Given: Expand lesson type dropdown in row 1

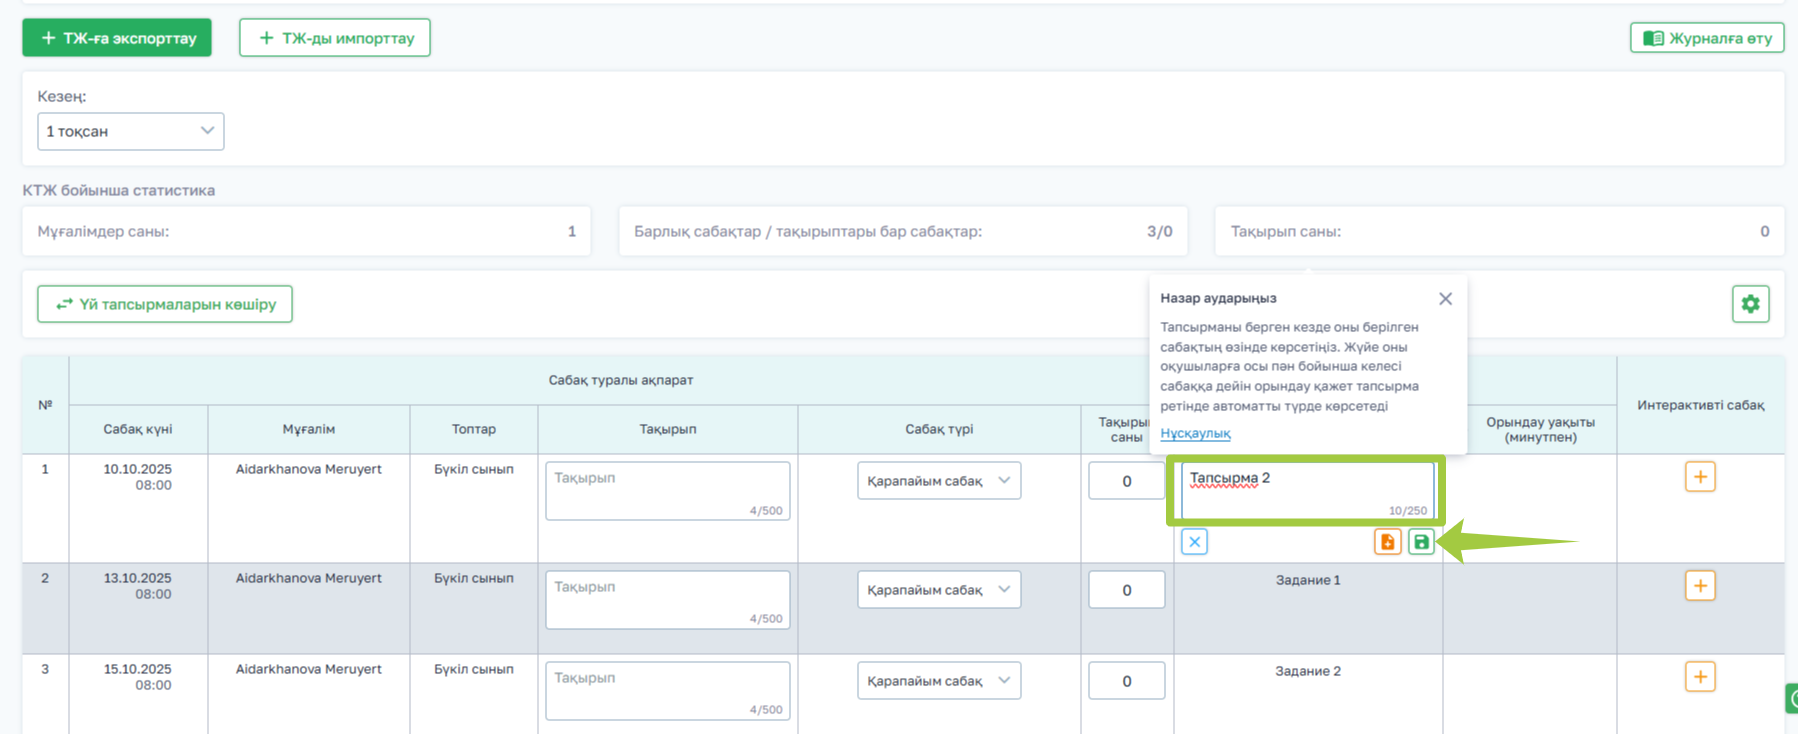Looking at the screenshot, I should 938,481.
